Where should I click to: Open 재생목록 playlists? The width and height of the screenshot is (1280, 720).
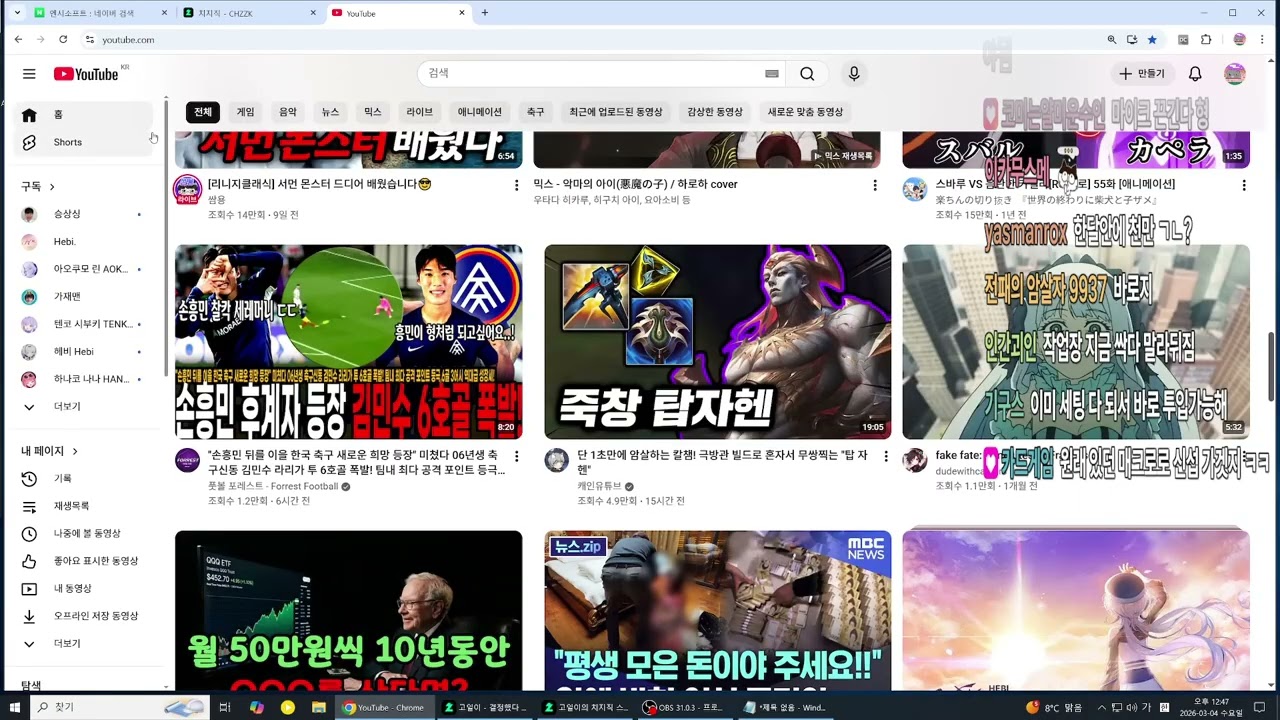(x=84, y=506)
